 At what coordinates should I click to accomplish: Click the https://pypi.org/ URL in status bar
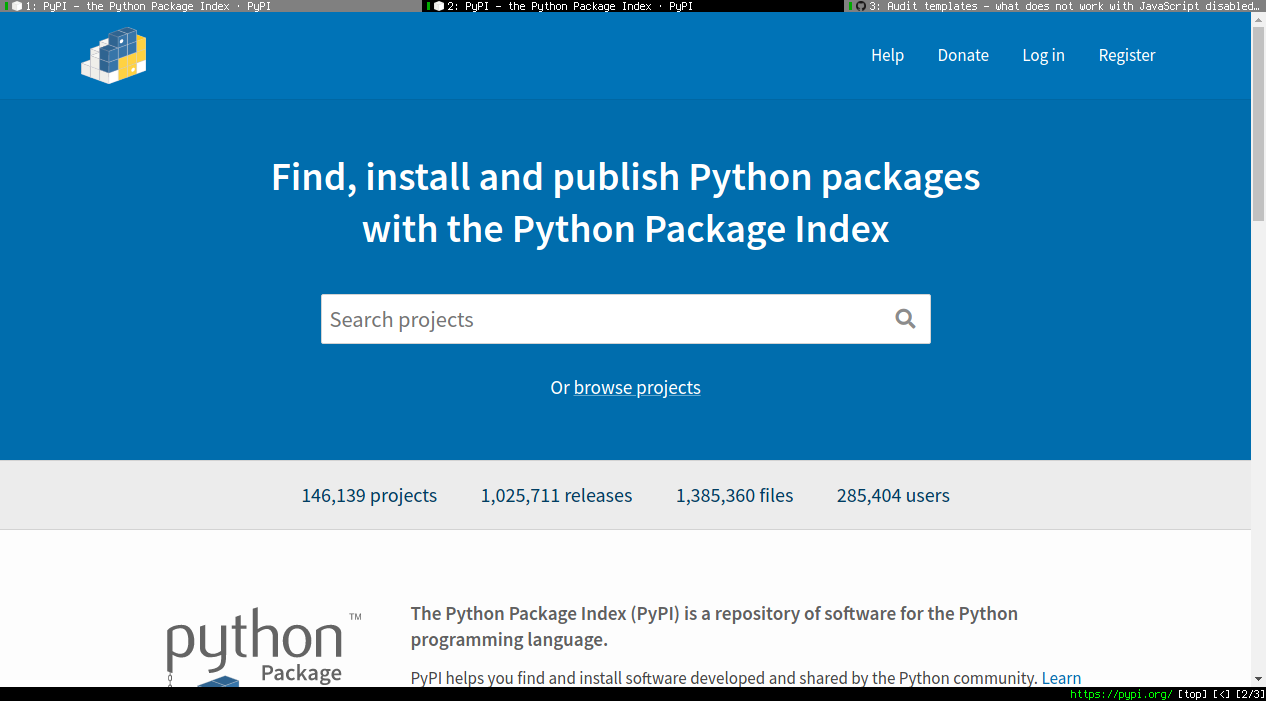coord(1121,694)
